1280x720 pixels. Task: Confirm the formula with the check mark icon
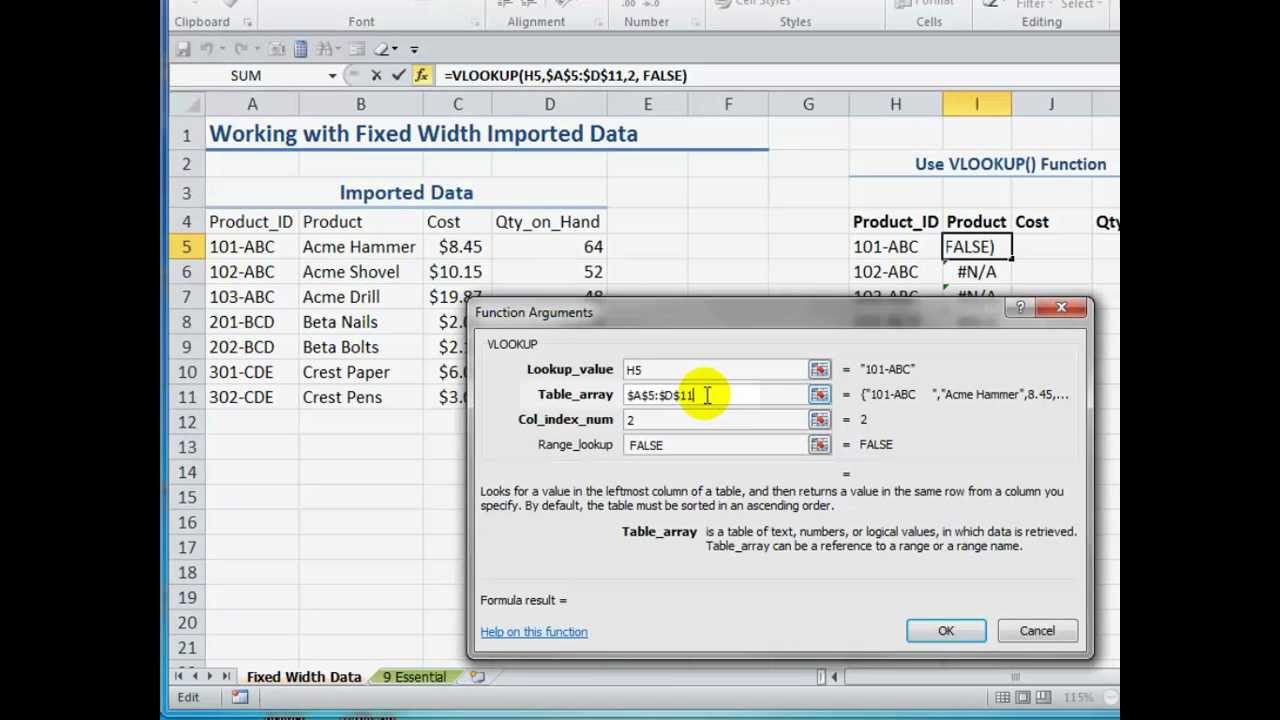pyautogui.click(x=398, y=75)
